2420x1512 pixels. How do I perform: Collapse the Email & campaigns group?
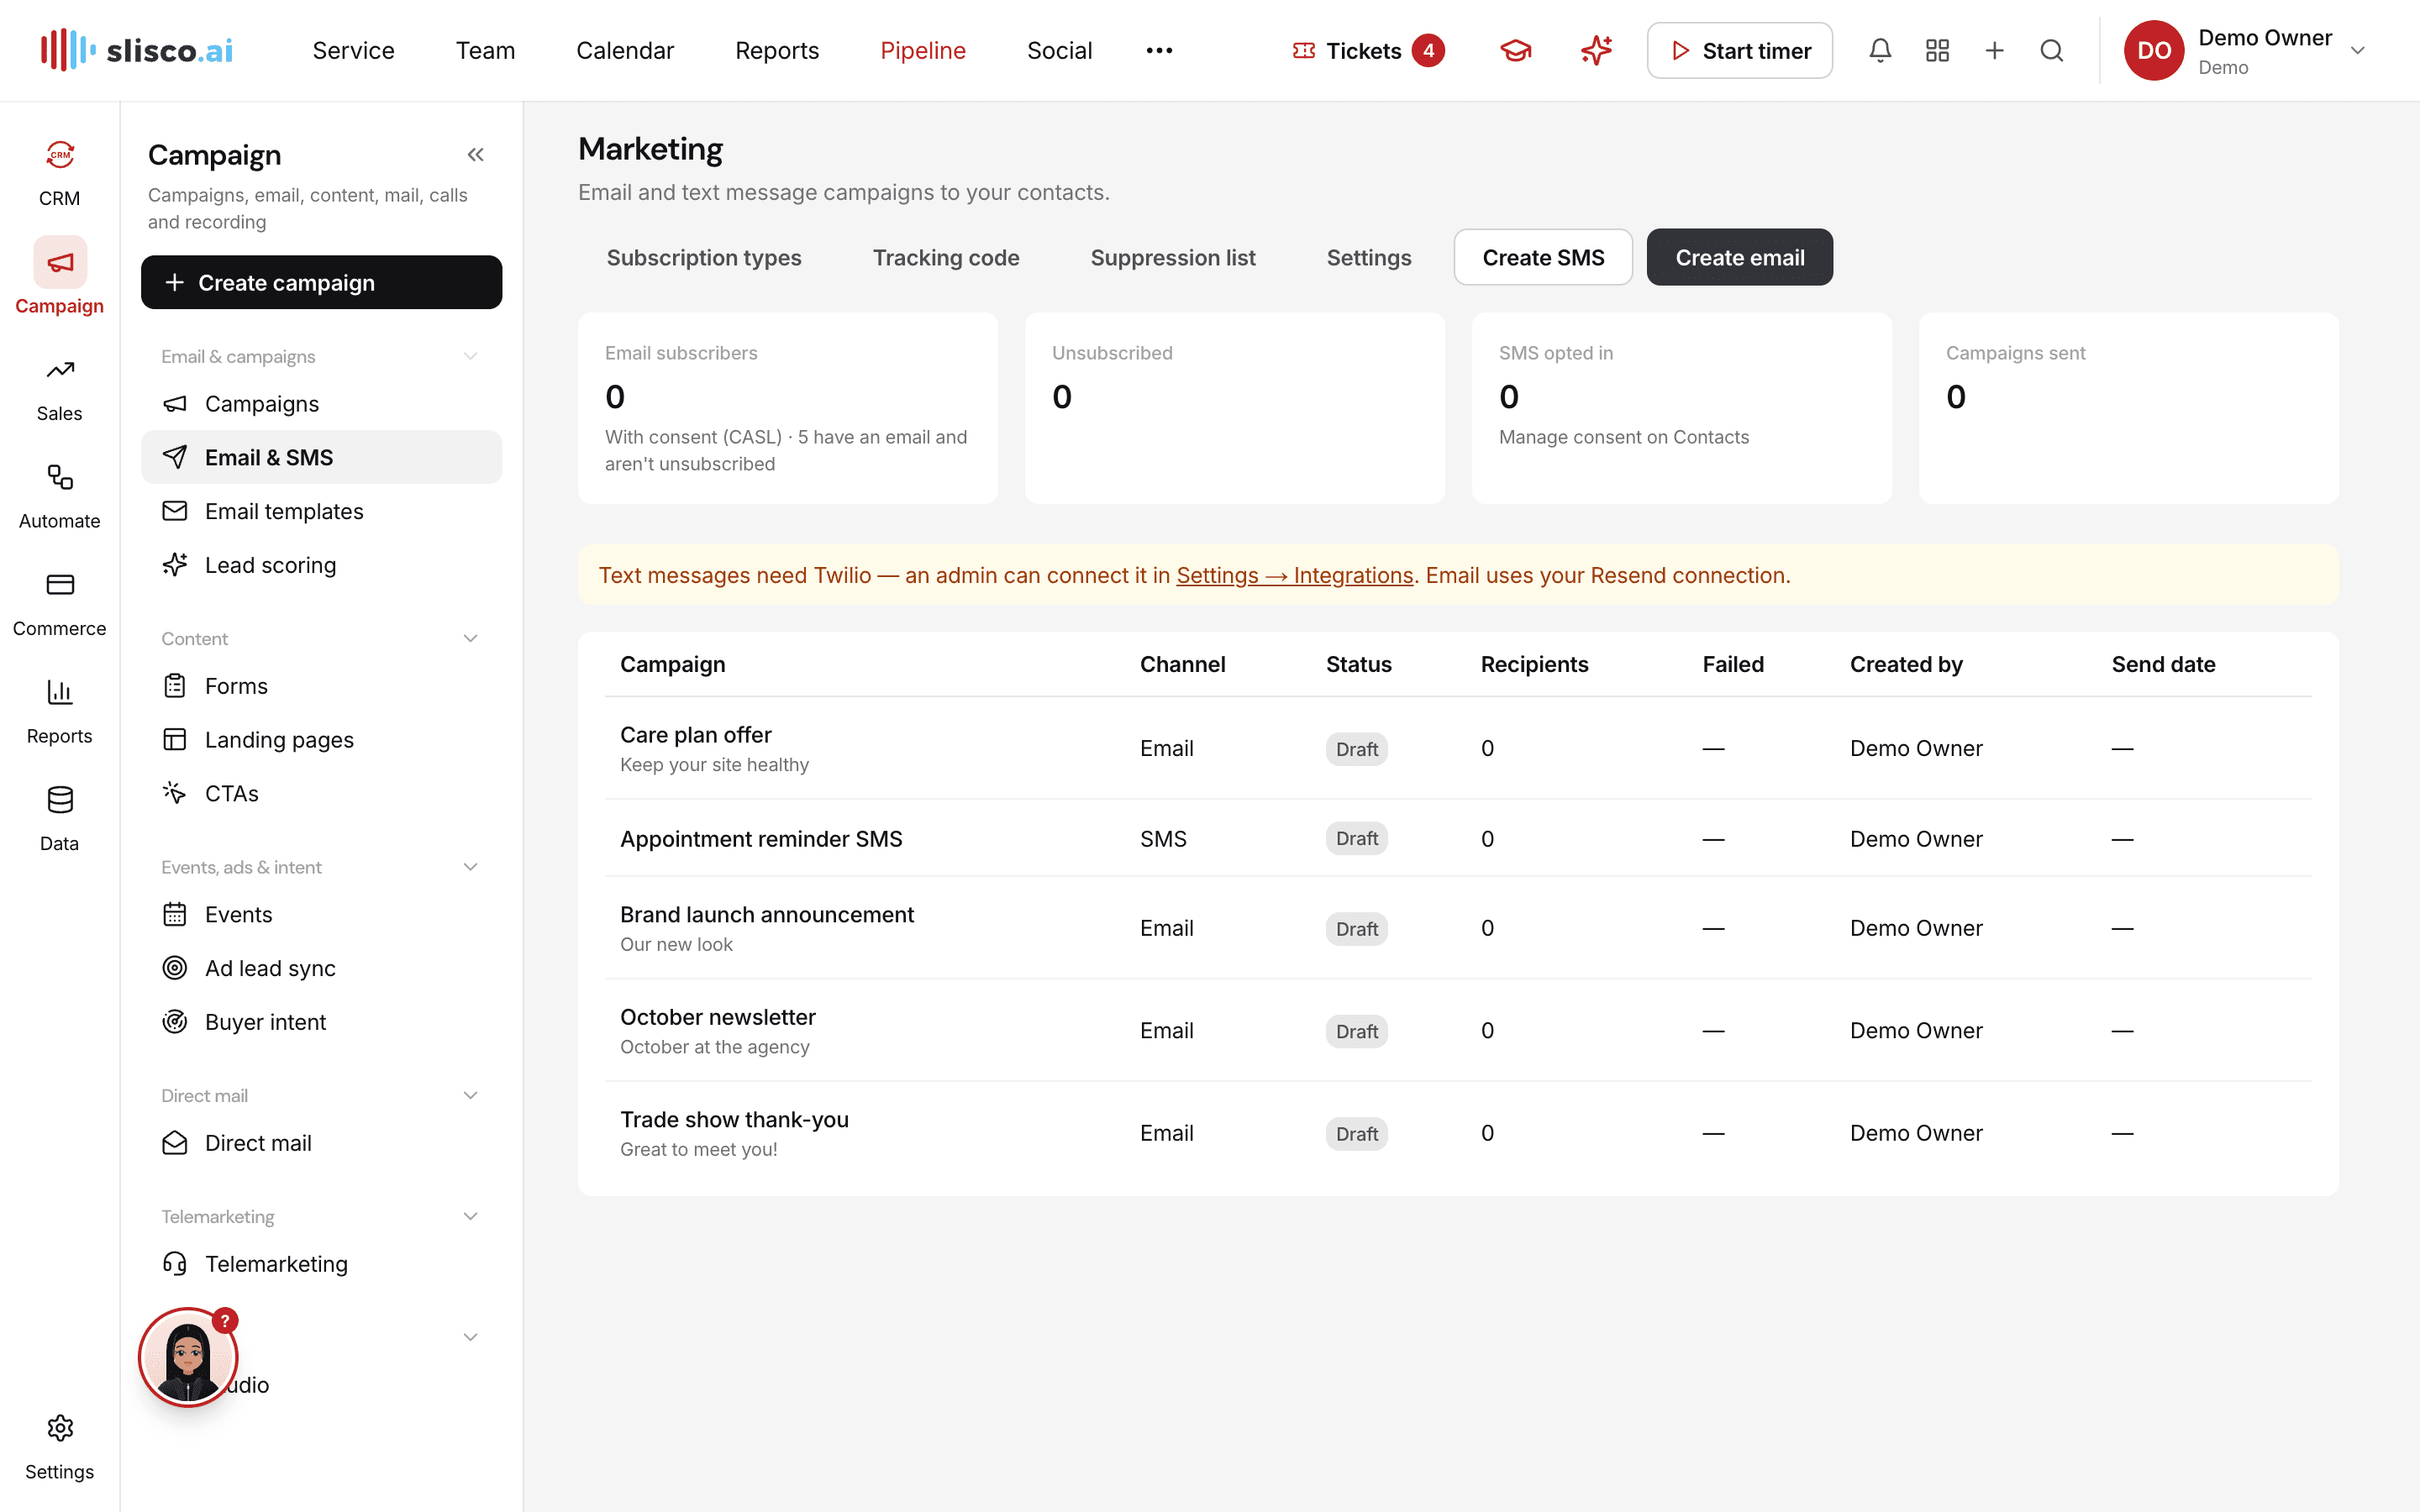[470, 356]
